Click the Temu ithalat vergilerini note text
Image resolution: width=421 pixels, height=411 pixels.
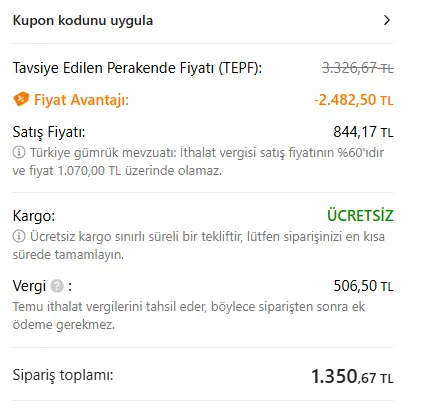coord(189,315)
